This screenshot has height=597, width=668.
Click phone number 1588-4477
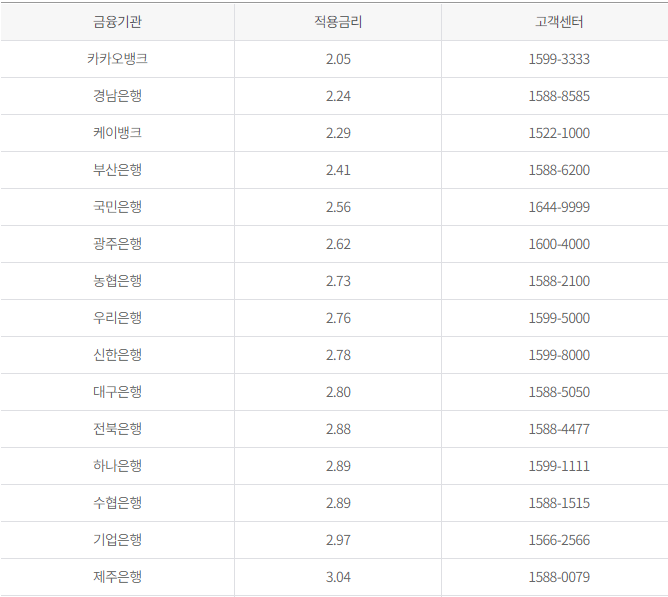tap(559, 429)
